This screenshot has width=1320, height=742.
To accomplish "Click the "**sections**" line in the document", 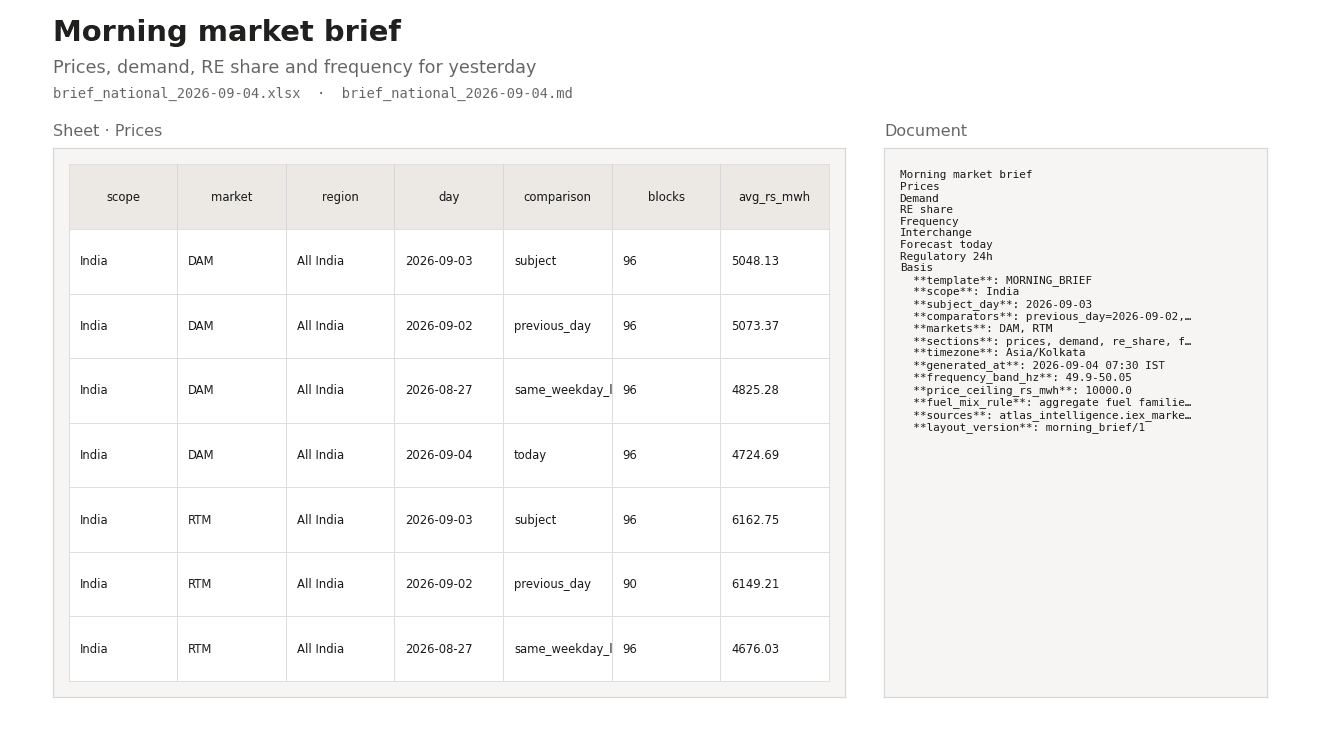I will tap(1052, 342).
